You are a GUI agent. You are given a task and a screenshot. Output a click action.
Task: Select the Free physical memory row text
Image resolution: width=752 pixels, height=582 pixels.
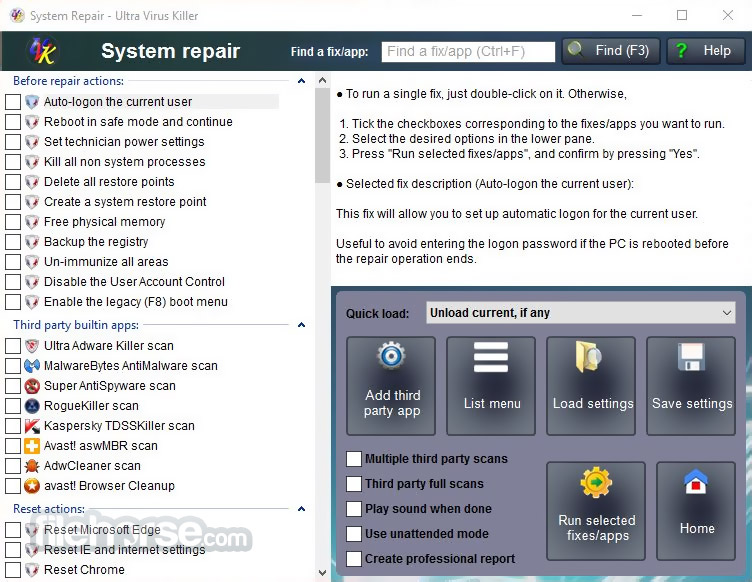coord(105,221)
